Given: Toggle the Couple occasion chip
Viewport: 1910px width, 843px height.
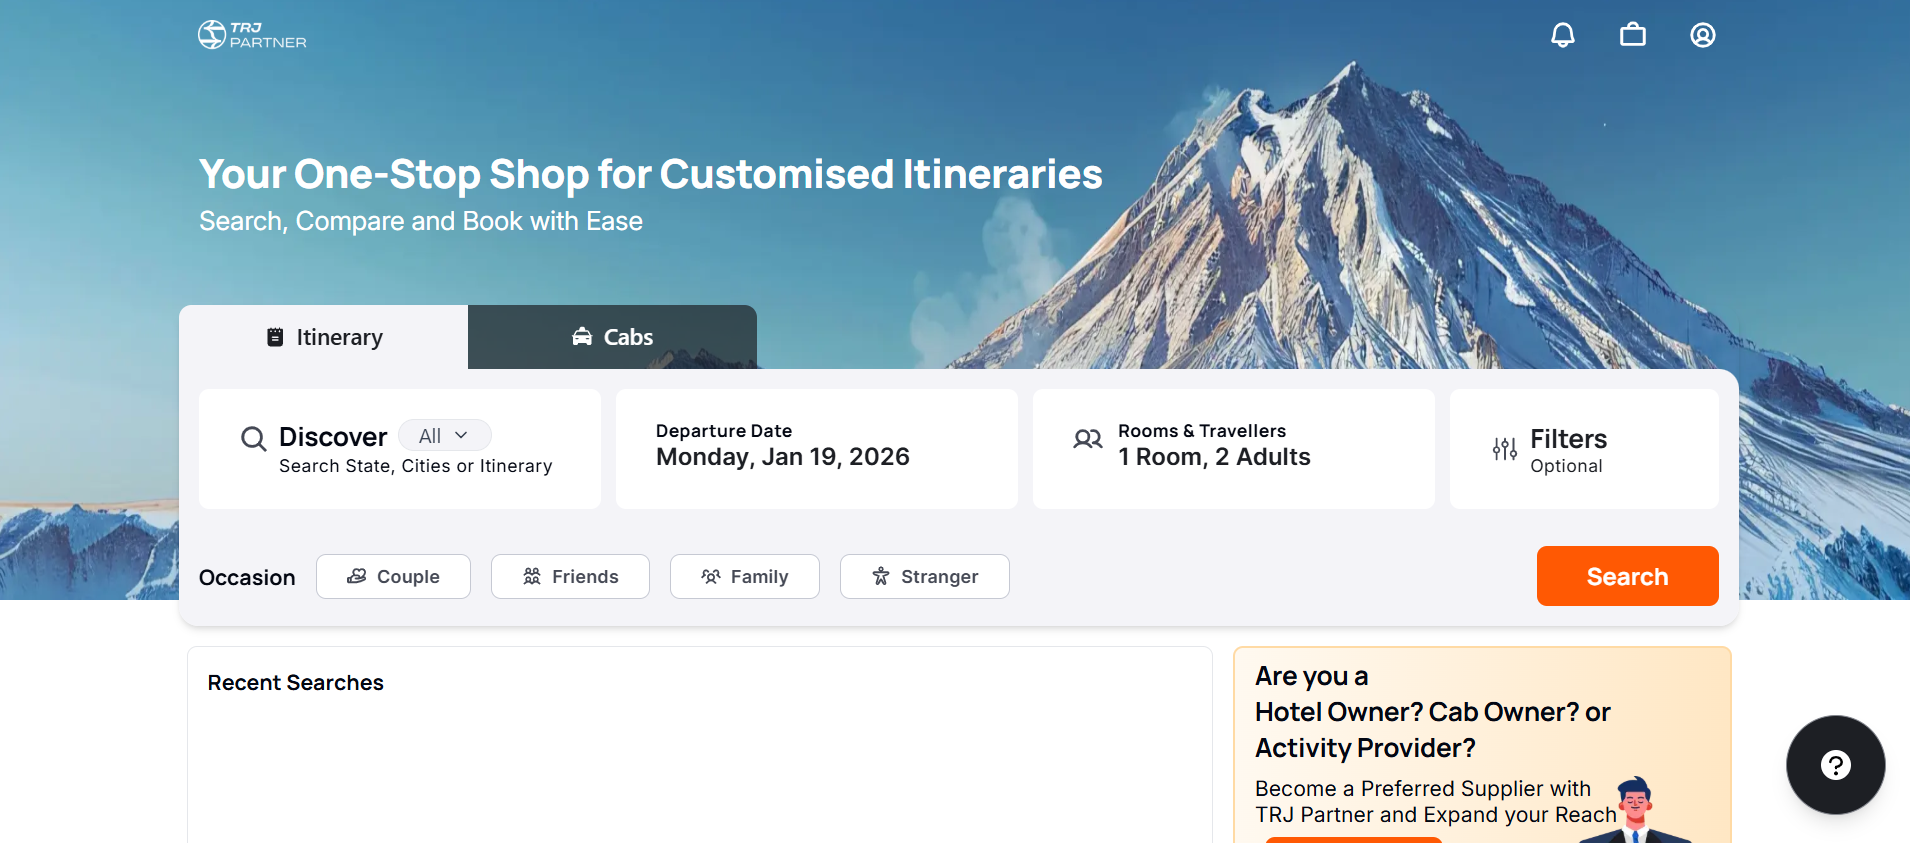Looking at the screenshot, I should [393, 577].
